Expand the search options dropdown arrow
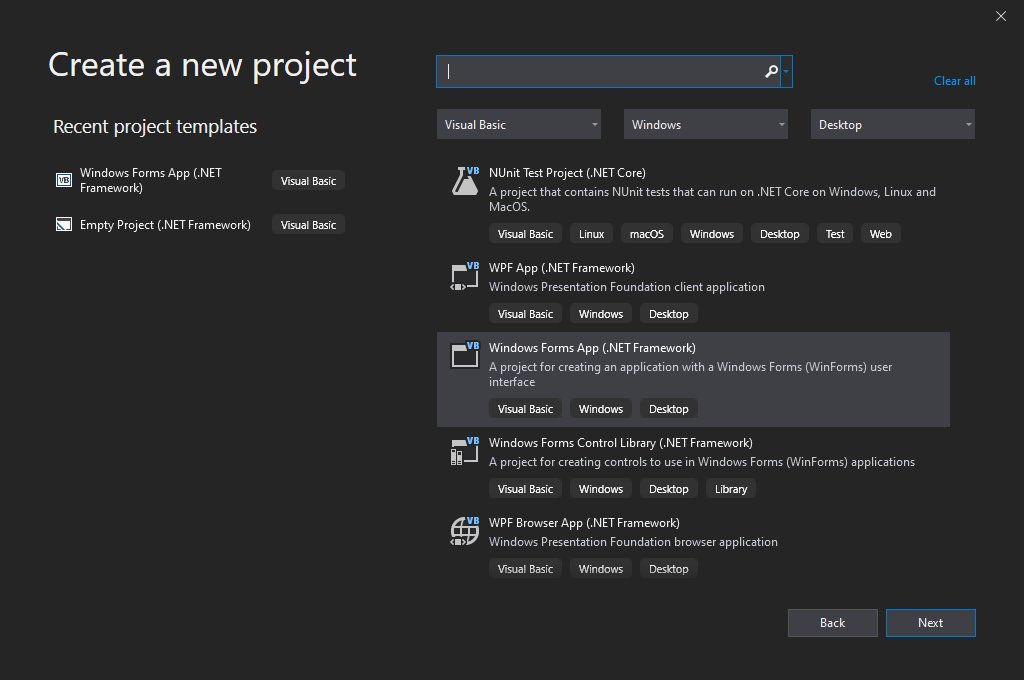The height and width of the screenshot is (680, 1024). point(786,71)
